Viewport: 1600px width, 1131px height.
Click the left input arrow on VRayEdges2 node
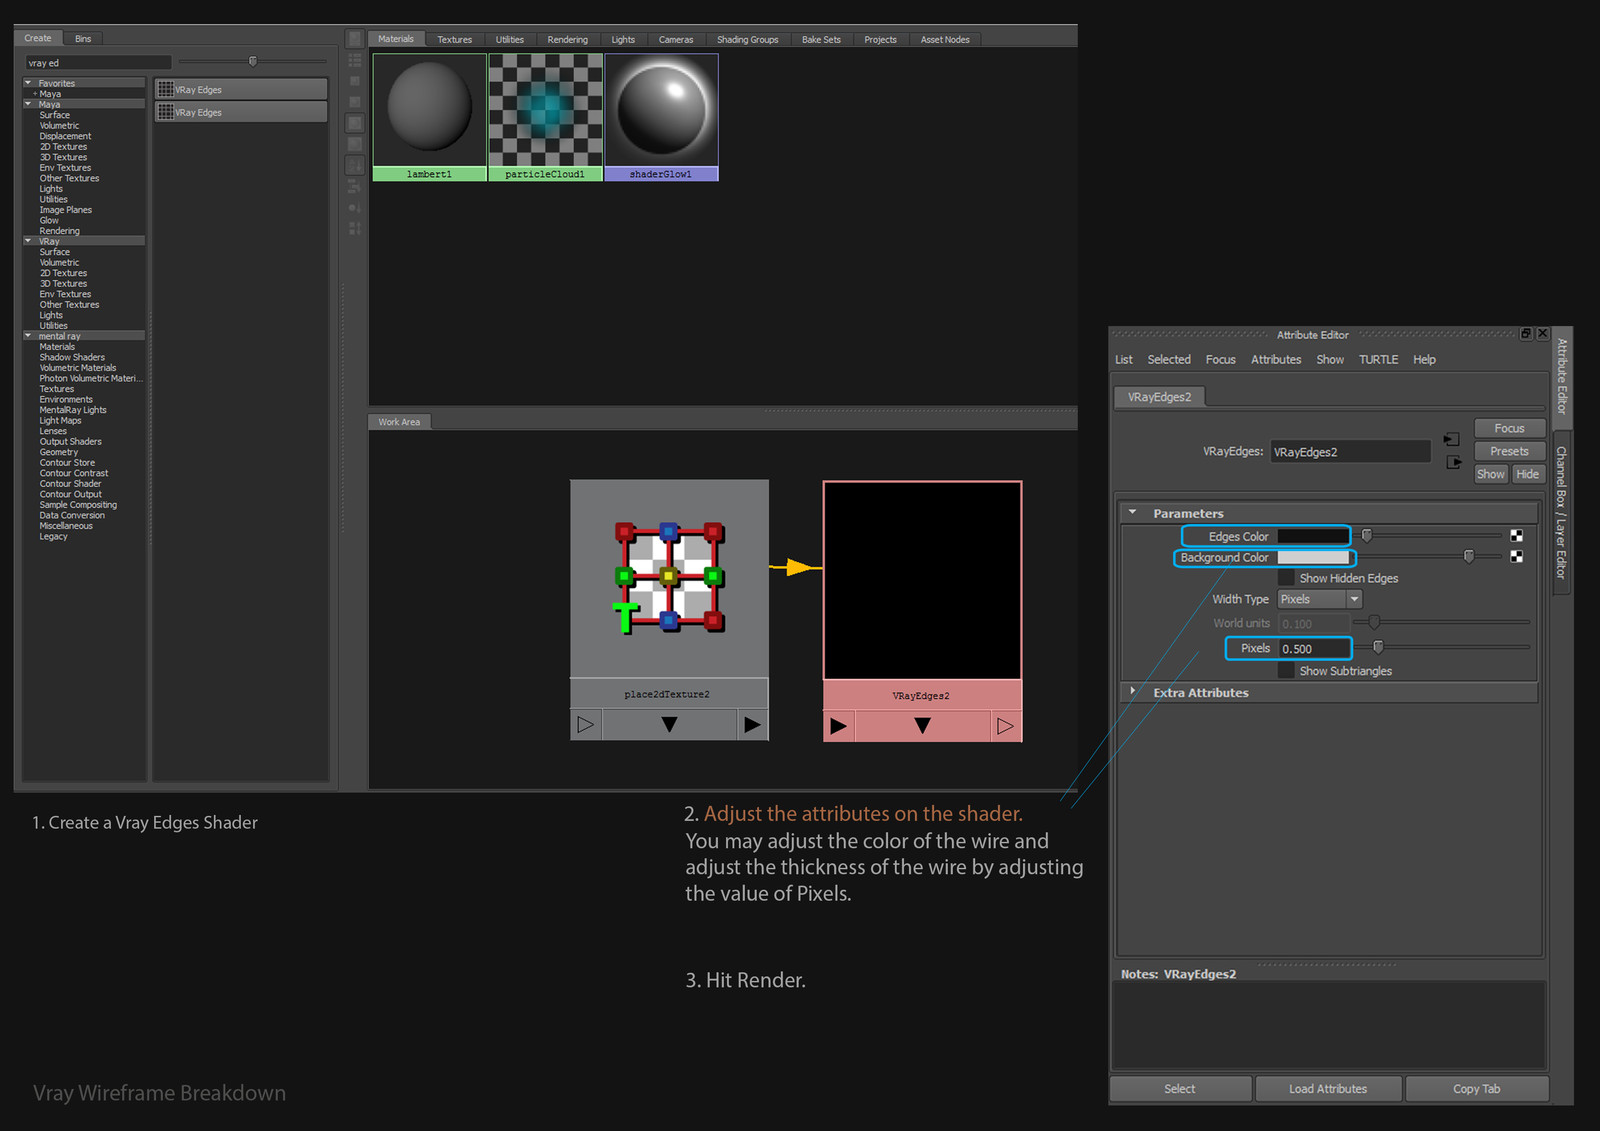click(839, 726)
